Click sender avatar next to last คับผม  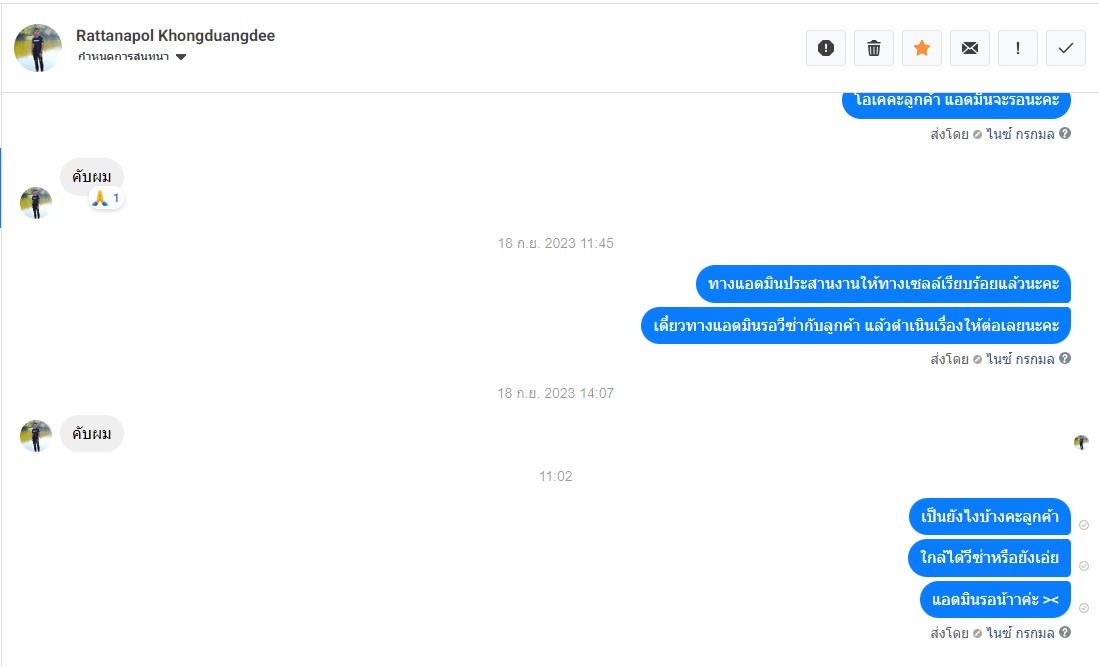pyautogui.click(x=36, y=436)
